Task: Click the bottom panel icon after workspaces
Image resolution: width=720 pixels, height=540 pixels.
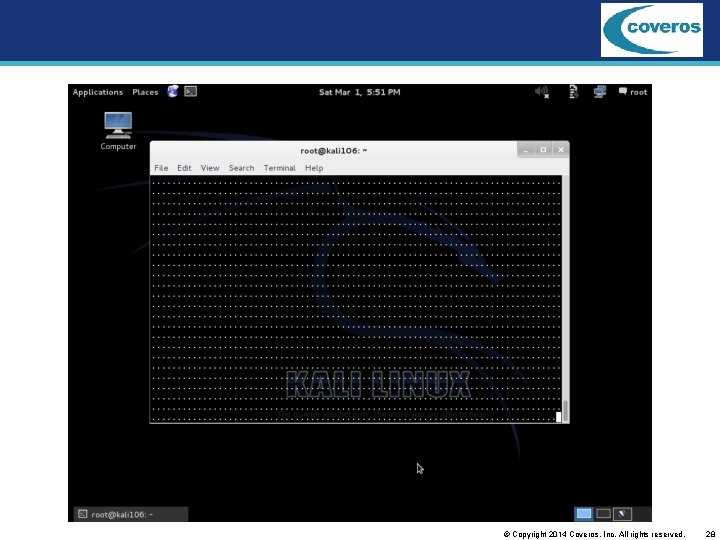Action: tap(623, 514)
